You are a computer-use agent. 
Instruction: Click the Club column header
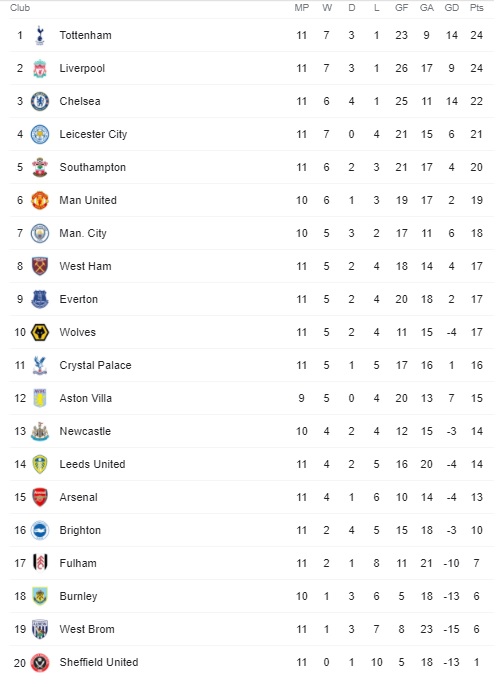coord(20,8)
